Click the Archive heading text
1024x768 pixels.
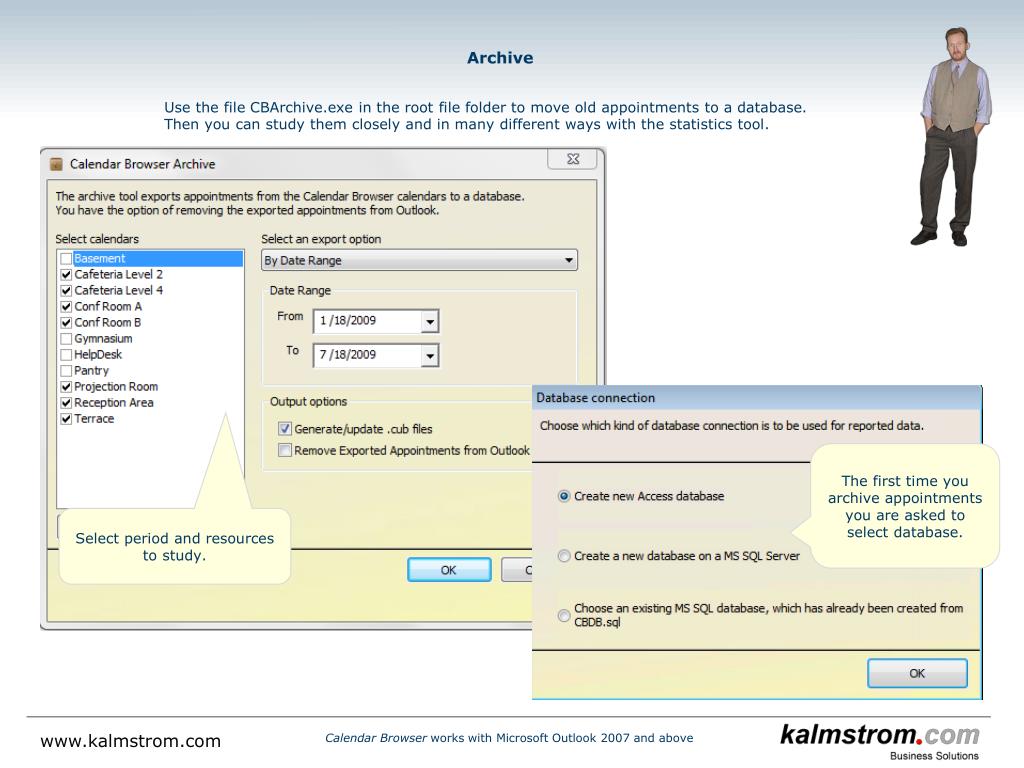pos(500,58)
